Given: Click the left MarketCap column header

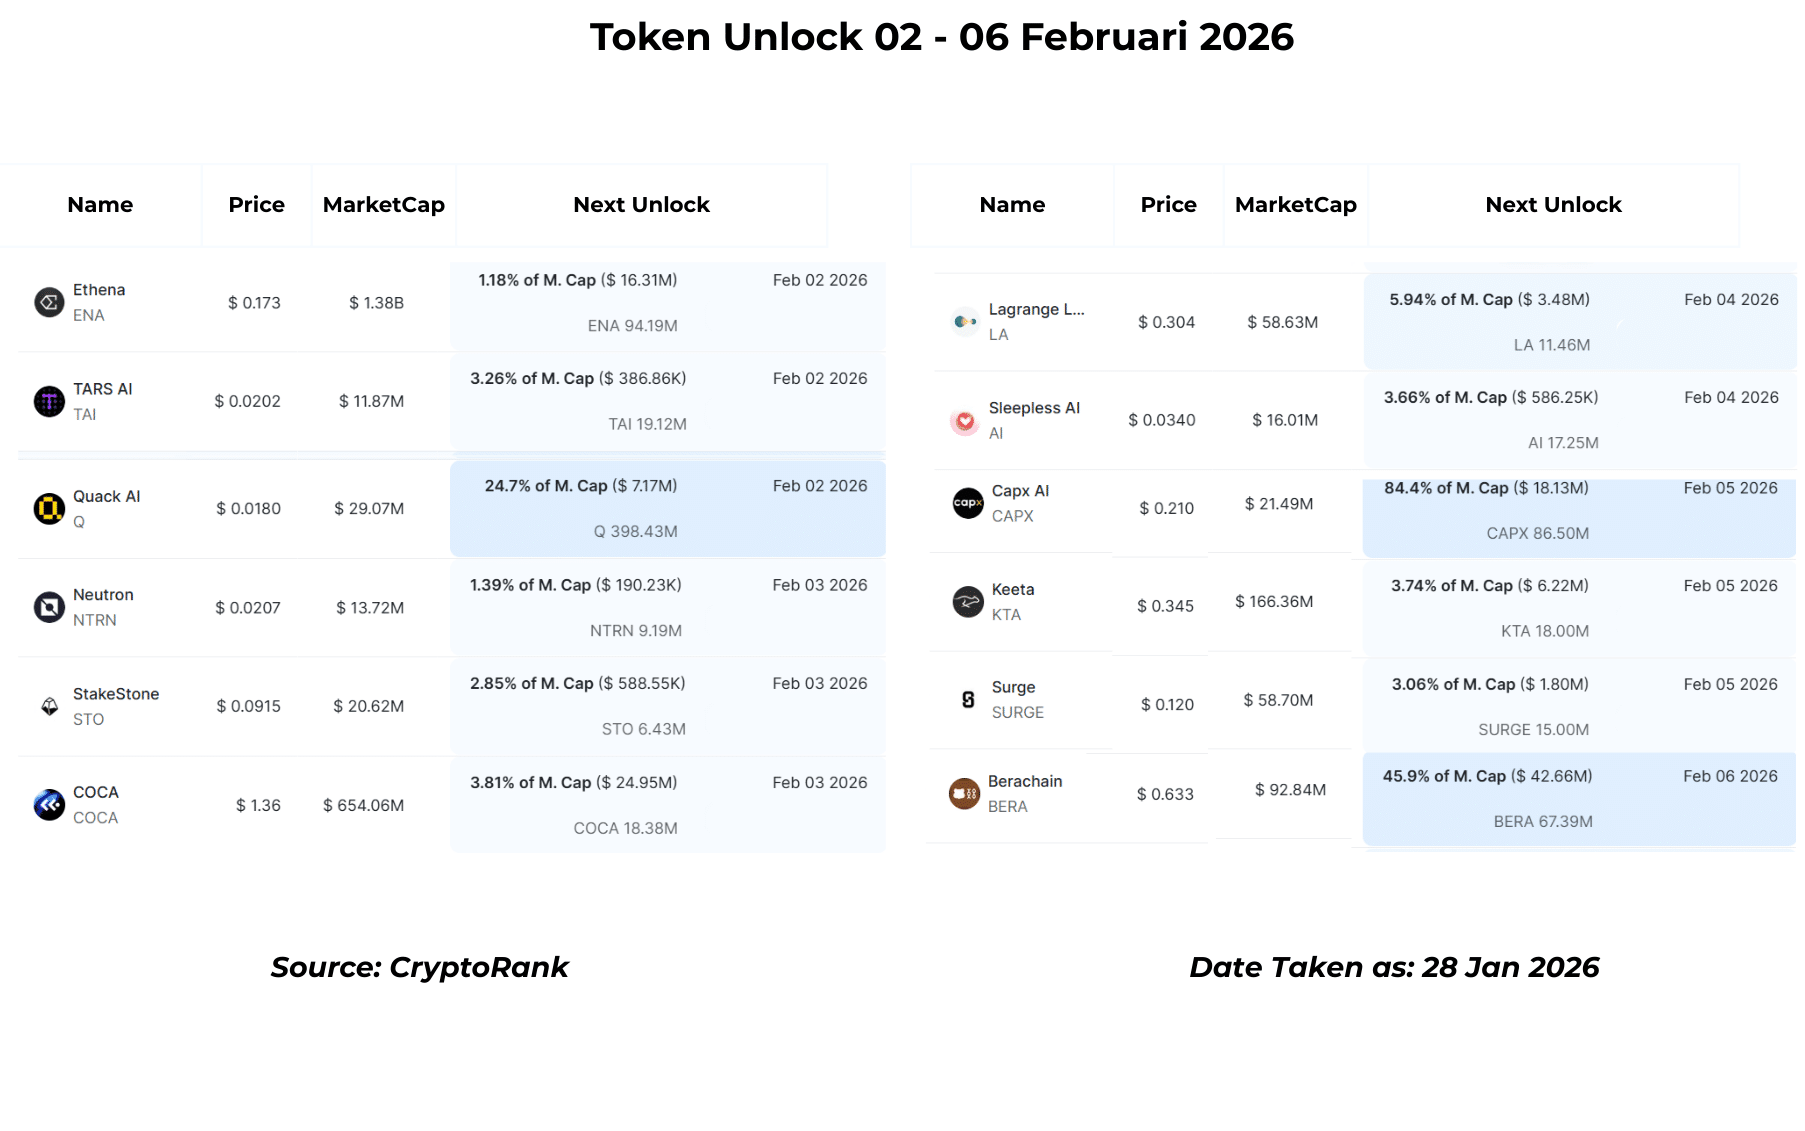Looking at the screenshot, I should pyautogui.click(x=383, y=205).
